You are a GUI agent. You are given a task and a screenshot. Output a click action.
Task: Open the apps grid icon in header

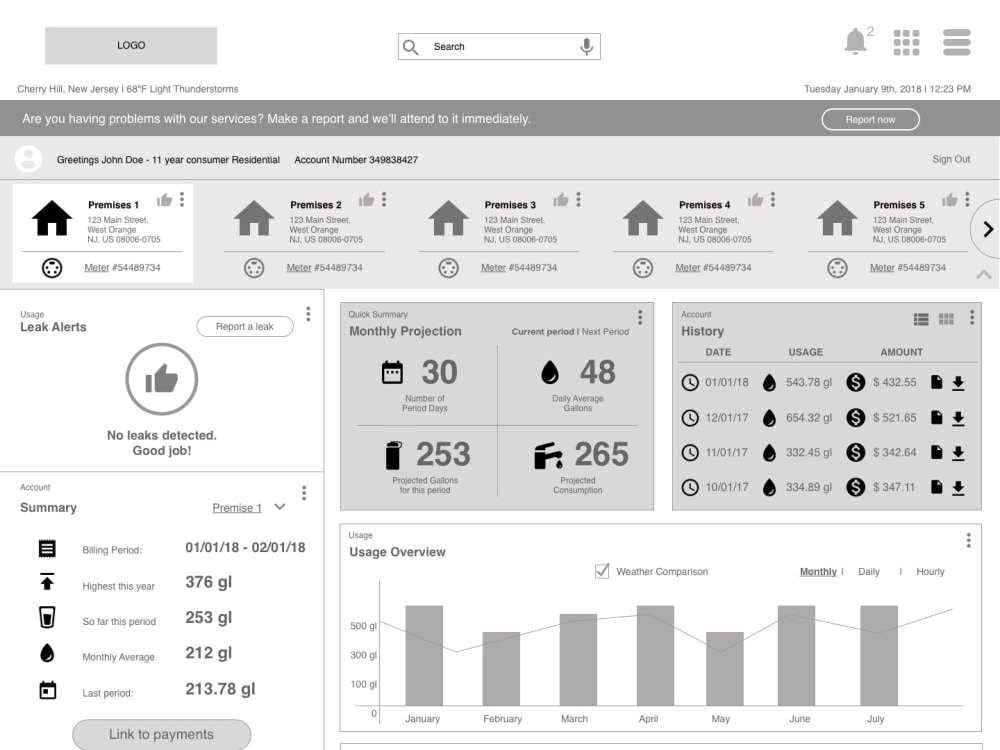pyautogui.click(x=906, y=43)
